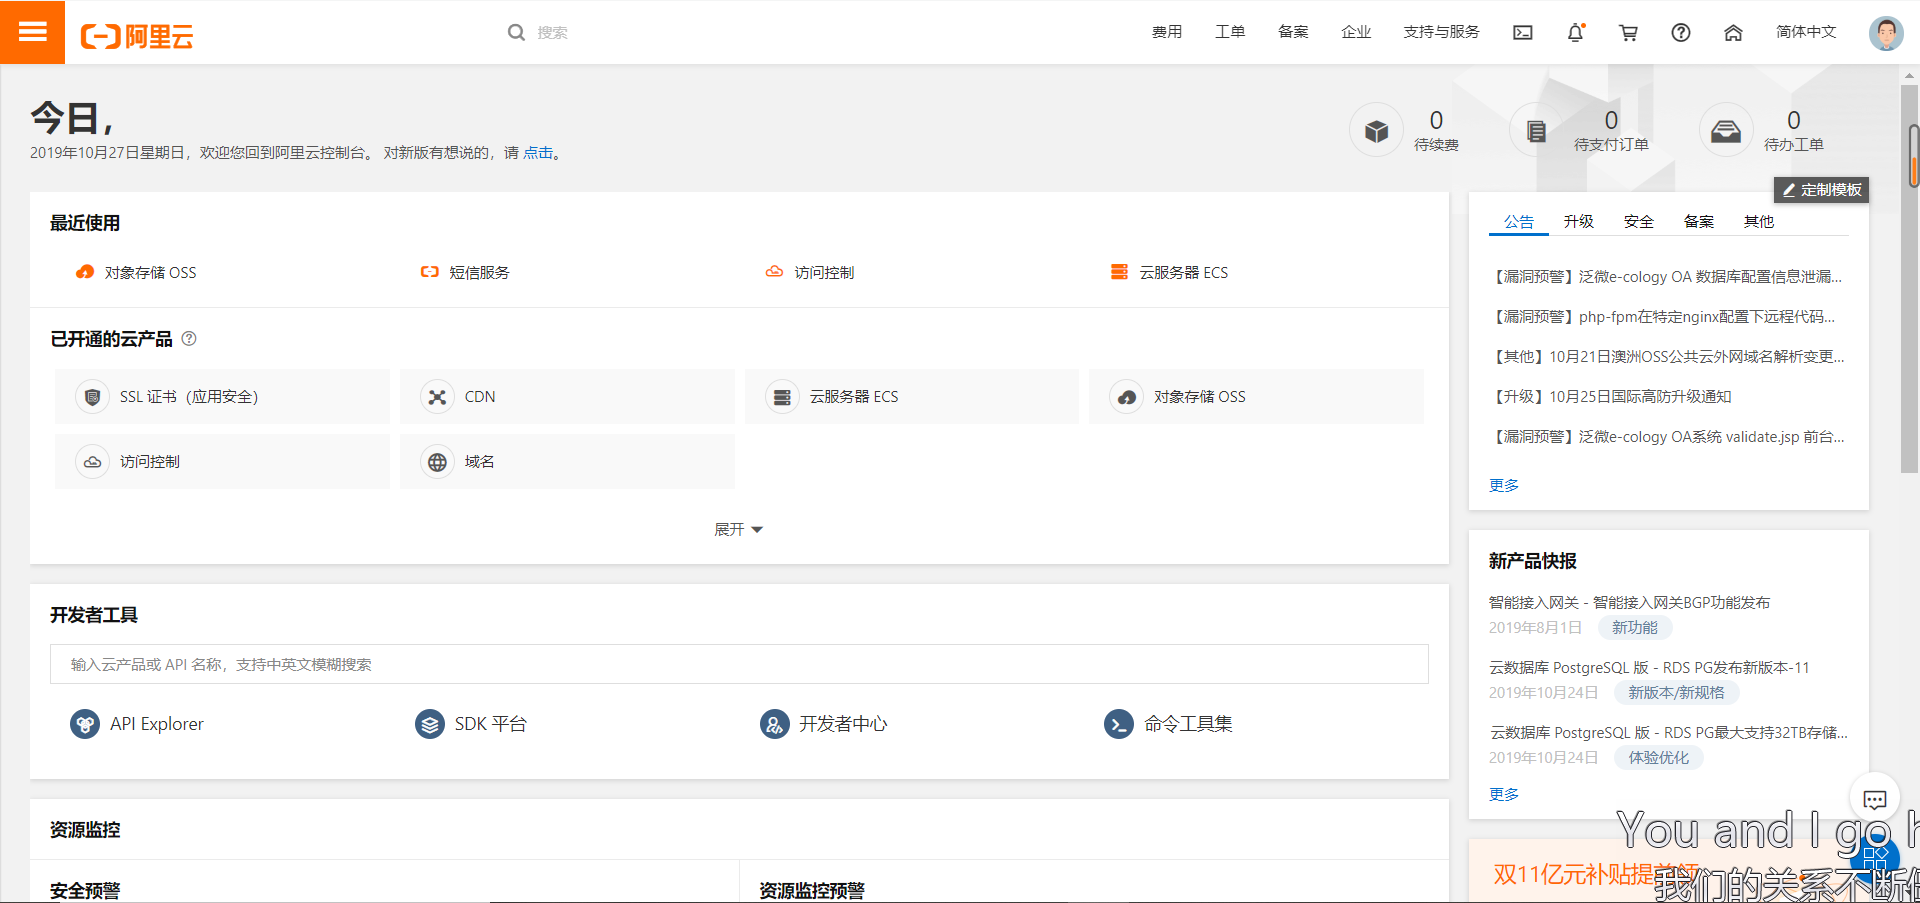Switch to the 安全 tab

pyautogui.click(x=1639, y=222)
